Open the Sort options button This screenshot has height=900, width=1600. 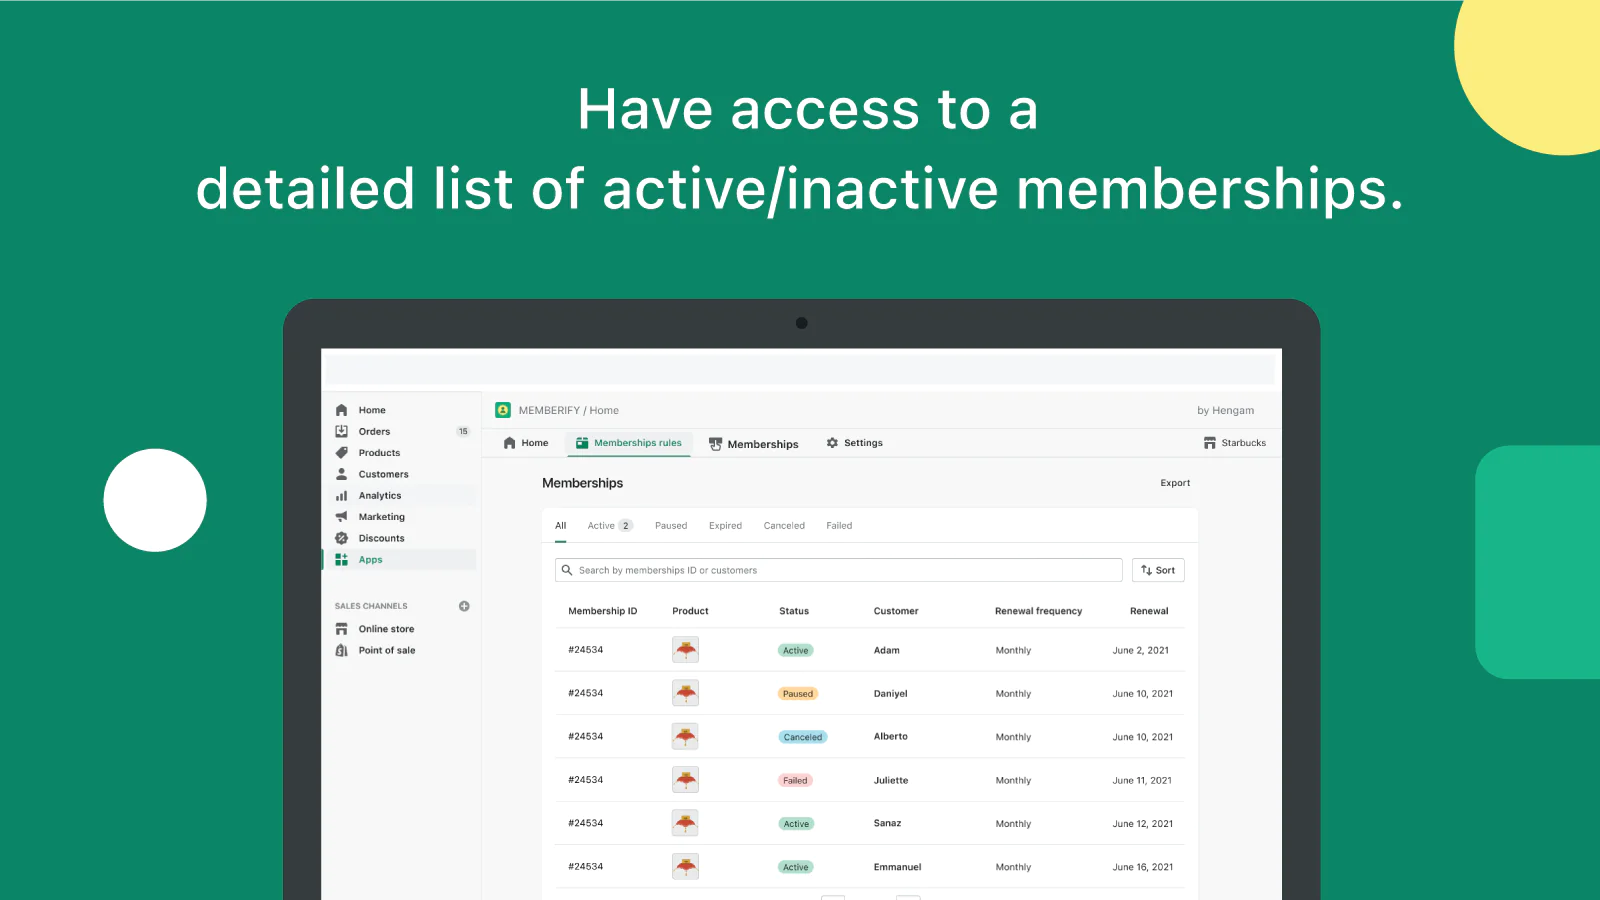[1158, 570]
